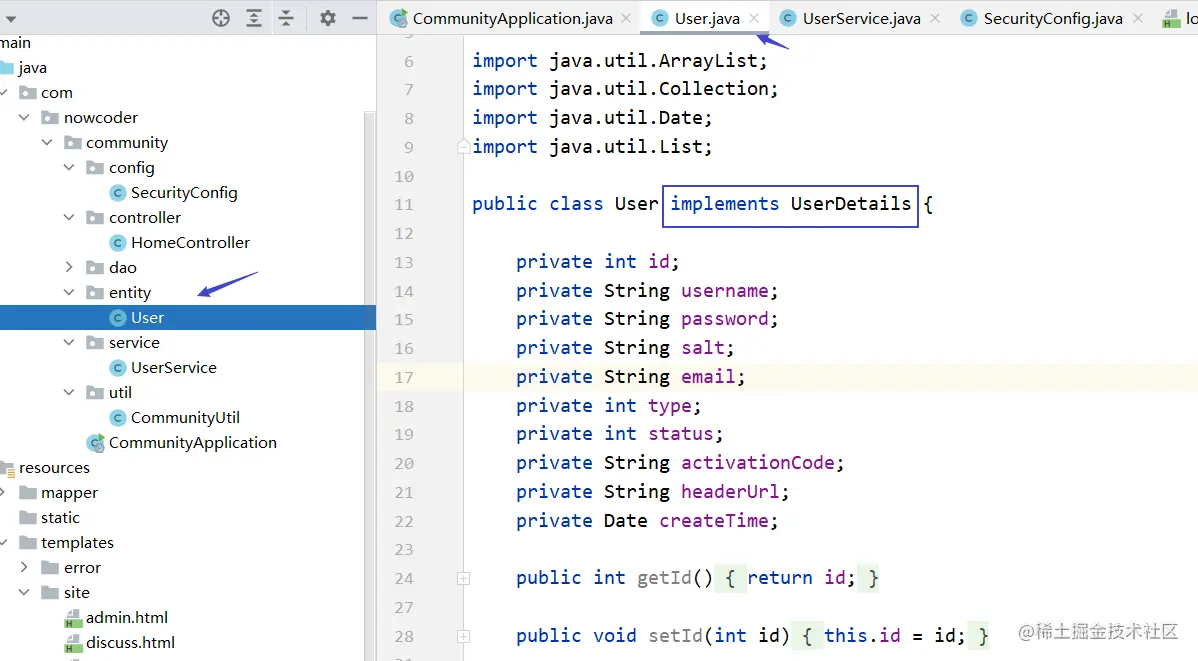This screenshot has width=1198, height=661.
Task: Select HomeController class in tree
Action: (190, 242)
